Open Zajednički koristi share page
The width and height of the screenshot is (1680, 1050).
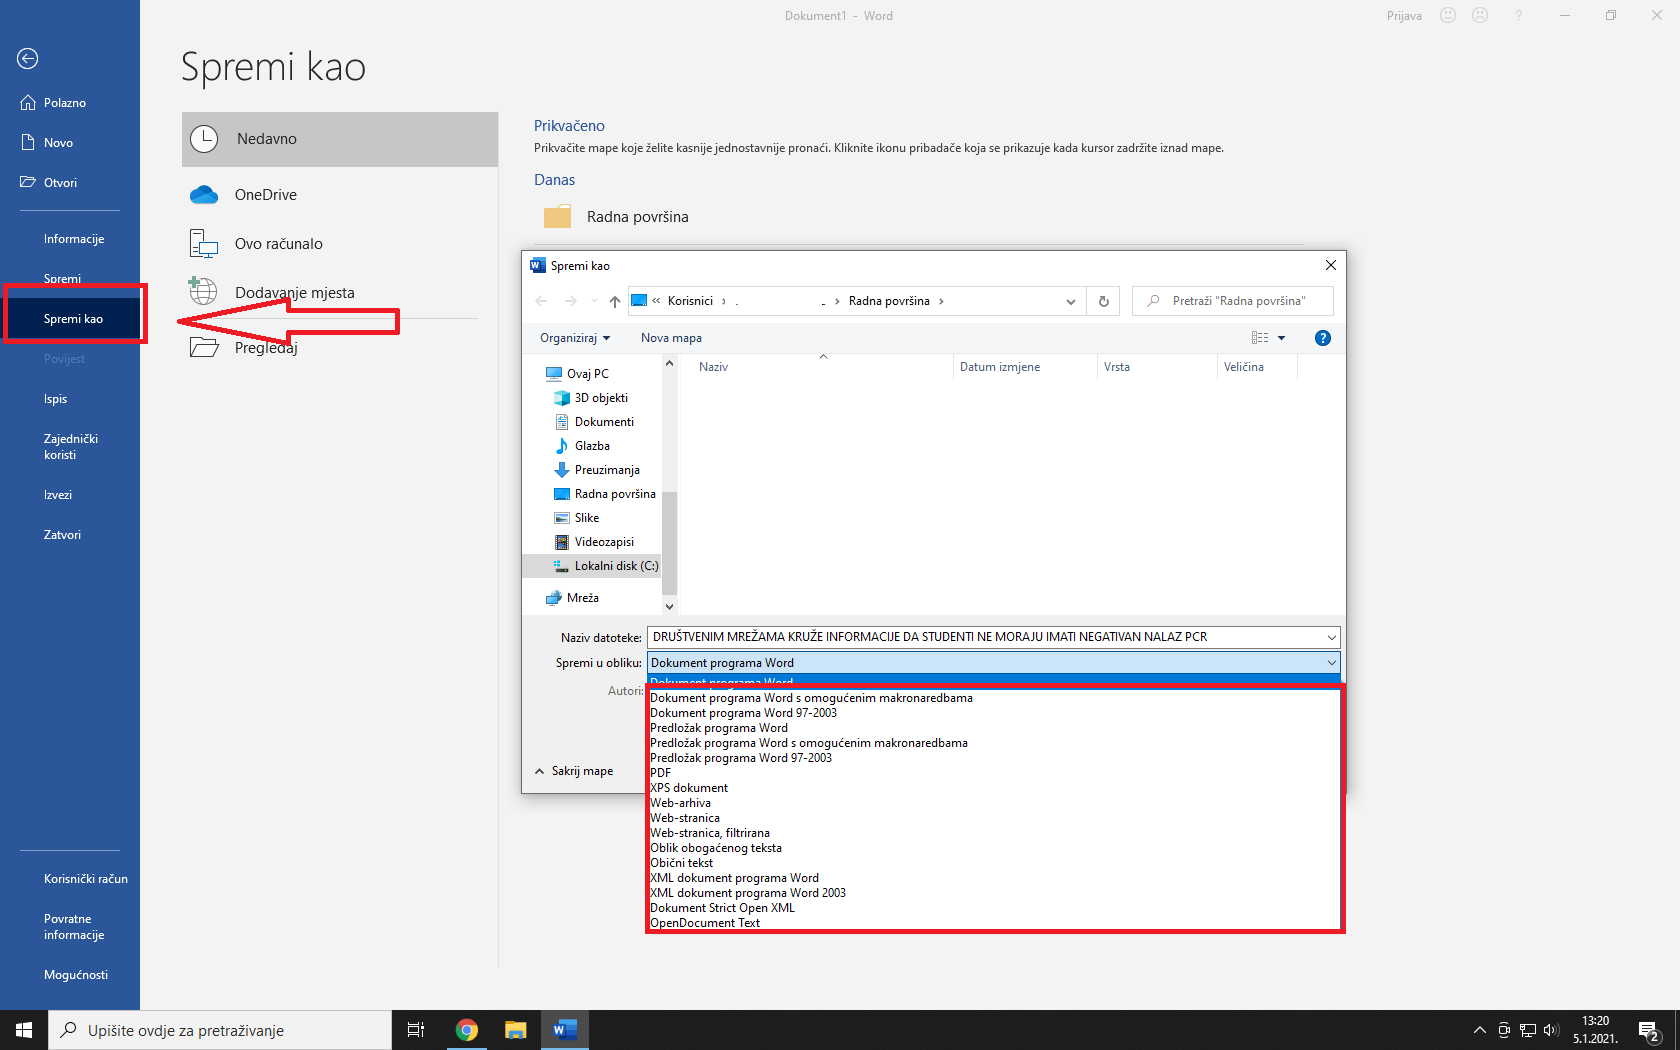70,447
